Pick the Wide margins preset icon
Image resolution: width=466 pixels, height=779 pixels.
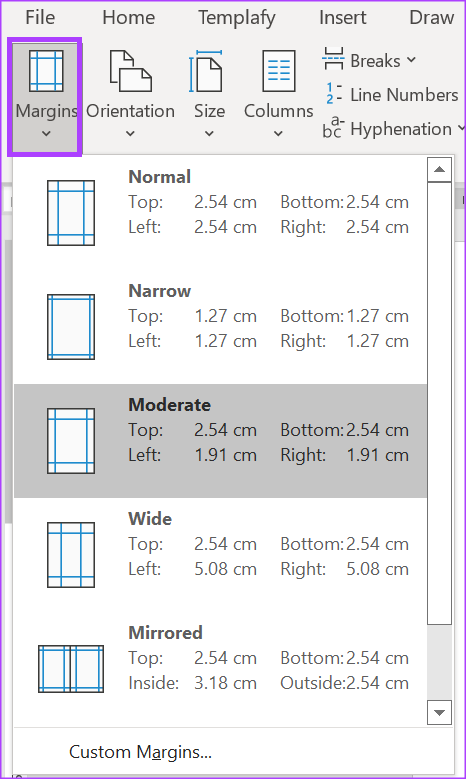pos(71,555)
